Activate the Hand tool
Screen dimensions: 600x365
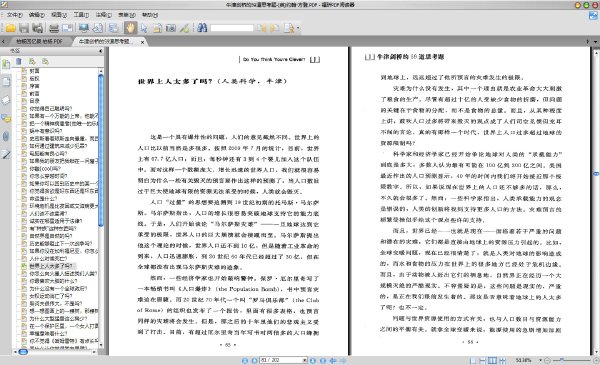pyautogui.click(x=130, y=28)
